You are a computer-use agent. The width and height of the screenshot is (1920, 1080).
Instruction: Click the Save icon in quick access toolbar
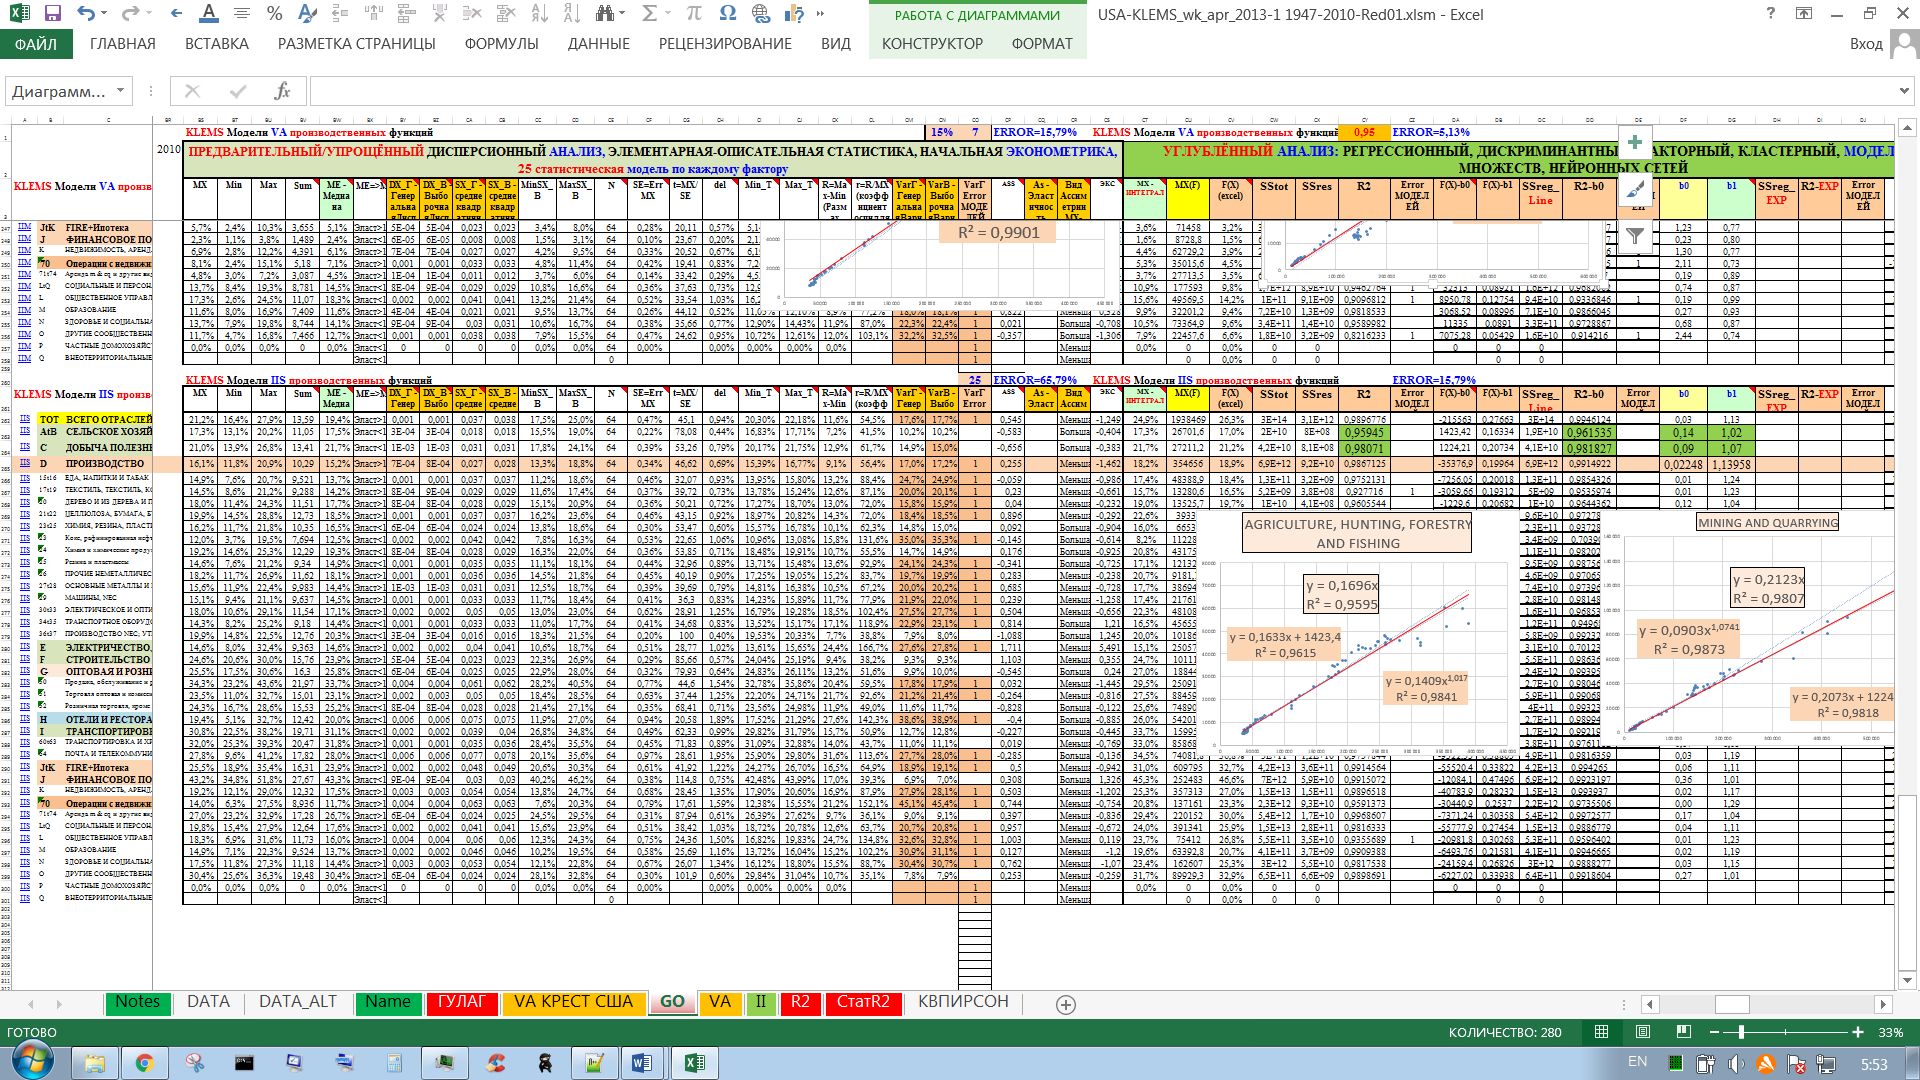(x=53, y=14)
